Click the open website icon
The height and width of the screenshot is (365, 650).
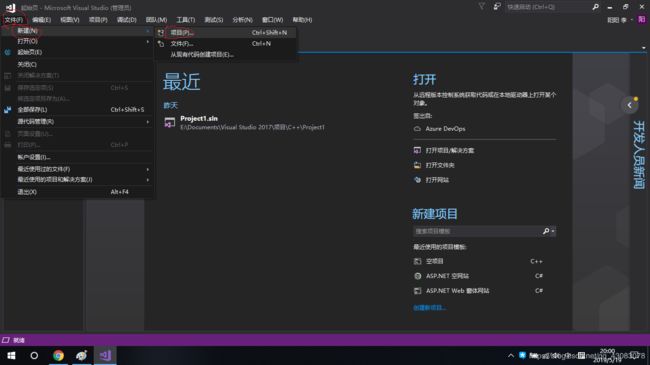click(x=417, y=180)
